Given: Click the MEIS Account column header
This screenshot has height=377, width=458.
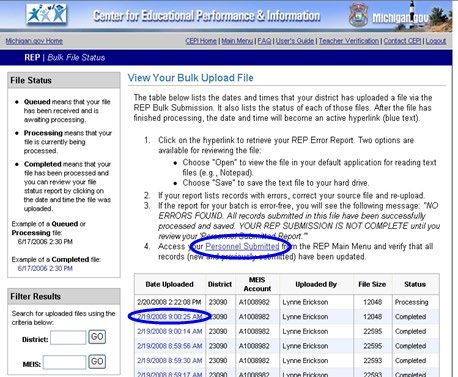Looking at the screenshot, I should click(257, 284).
